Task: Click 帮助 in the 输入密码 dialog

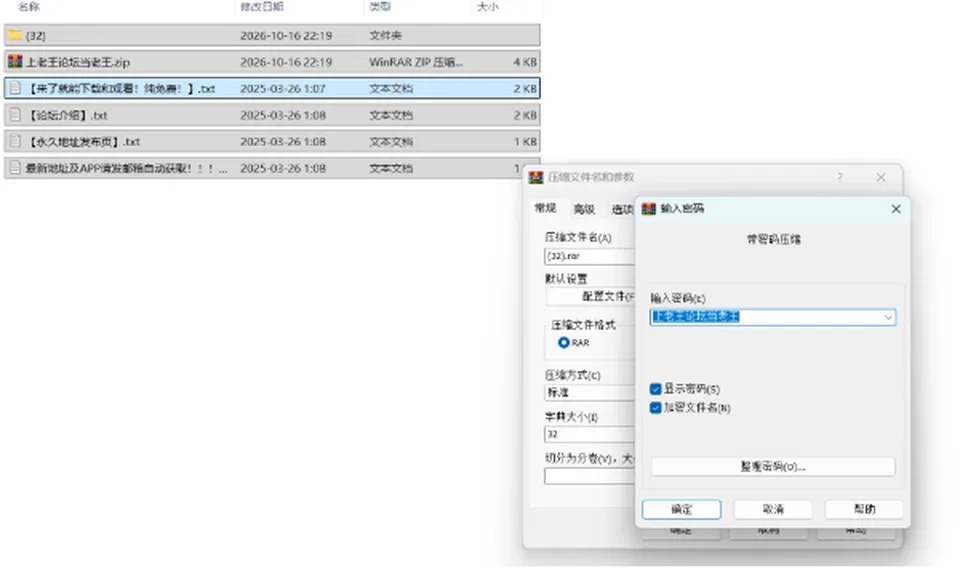Action: coord(864,509)
